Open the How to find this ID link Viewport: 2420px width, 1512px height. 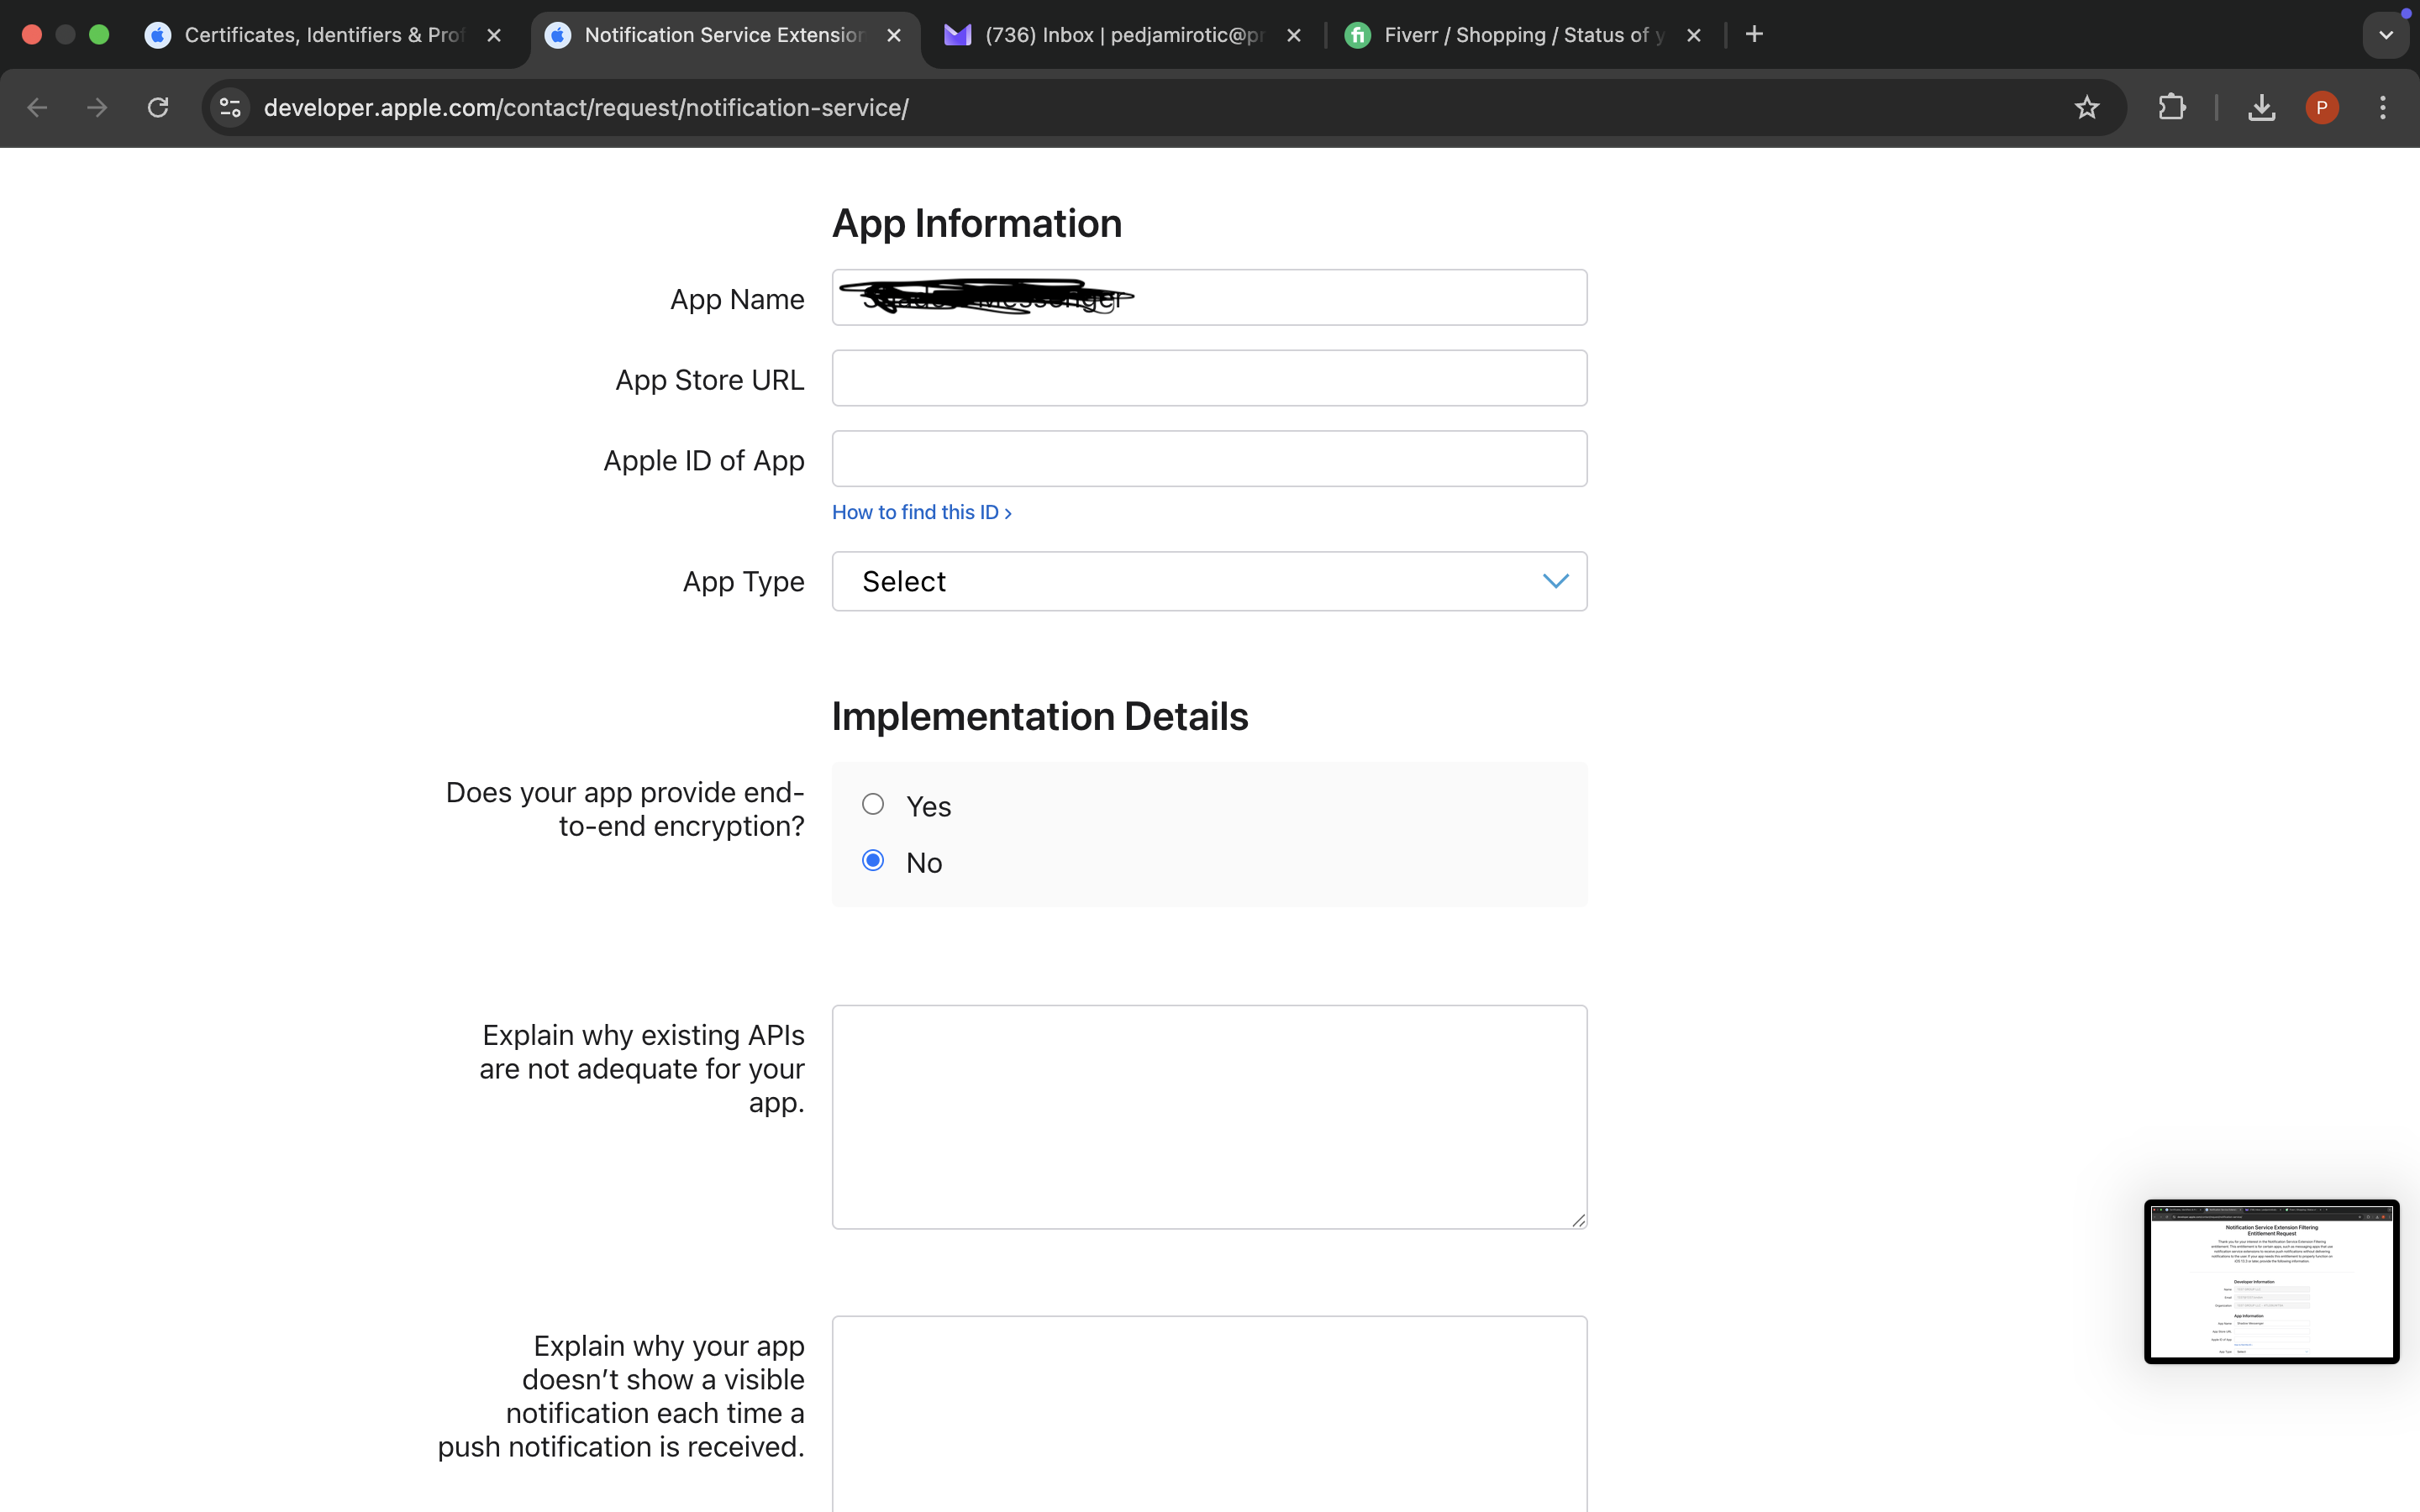[921, 512]
